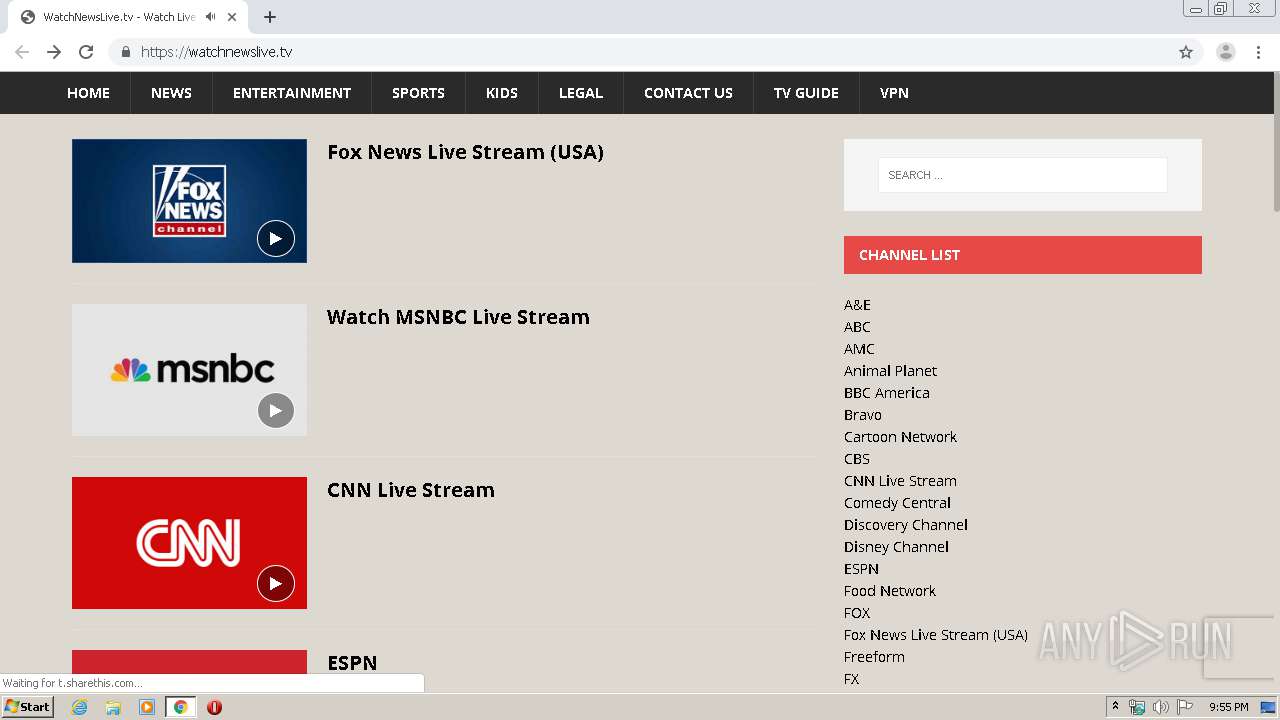Open Comedy Central in channel list
The height and width of the screenshot is (720, 1280).
click(x=897, y=503)
